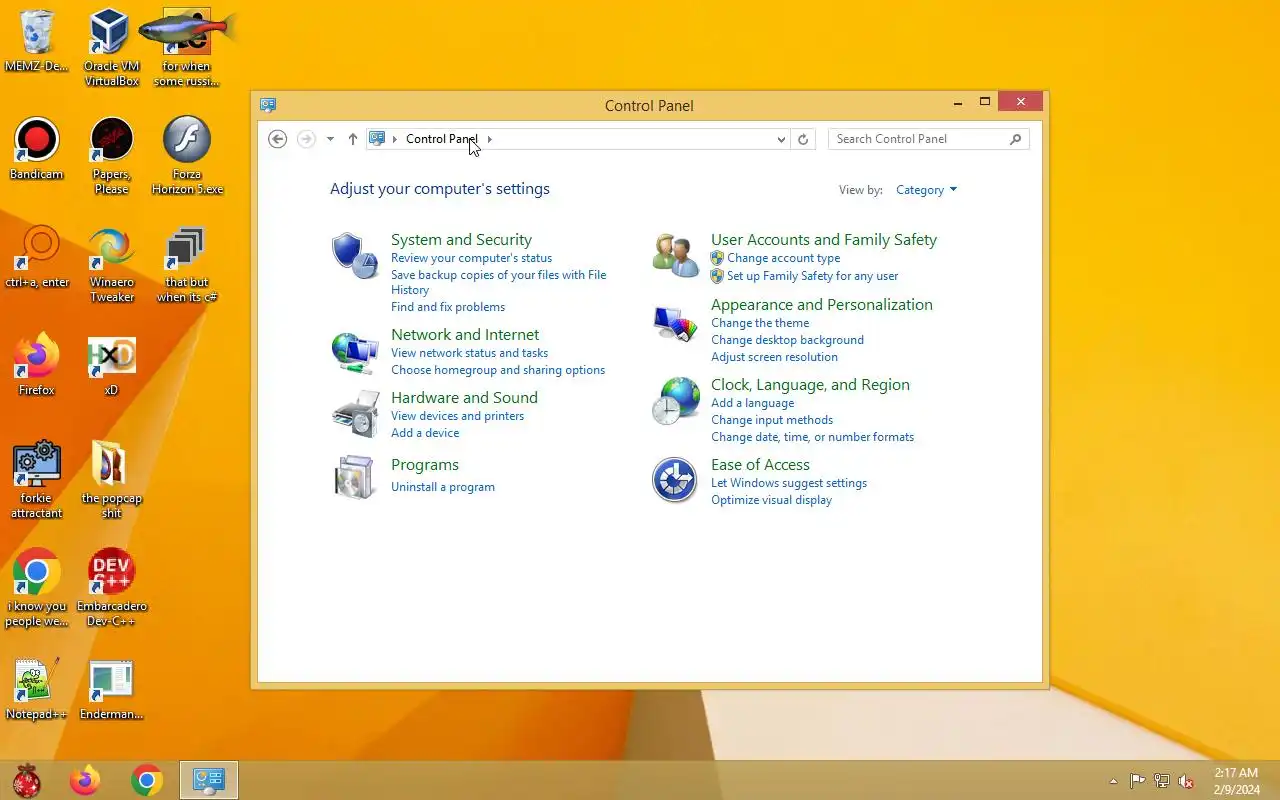1280x800 pixels.
Task: Click Optimize visual display link
Action: (x=771, y=500)
